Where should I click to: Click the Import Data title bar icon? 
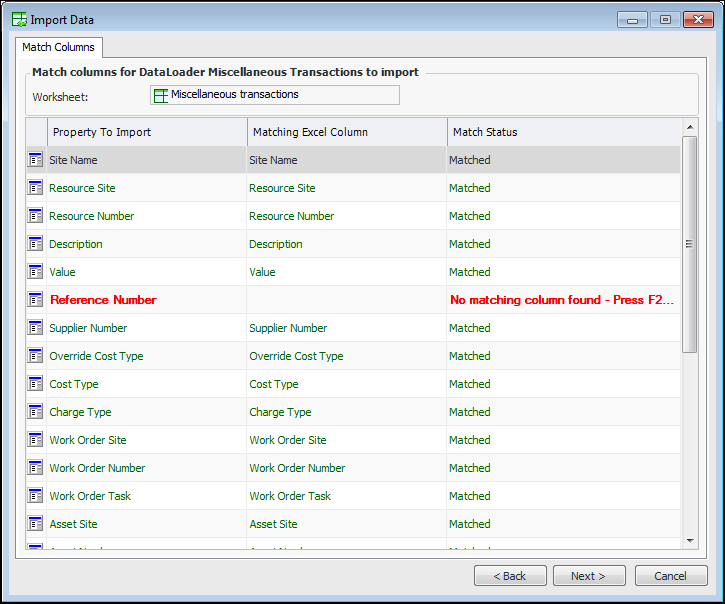coord(19,18)
